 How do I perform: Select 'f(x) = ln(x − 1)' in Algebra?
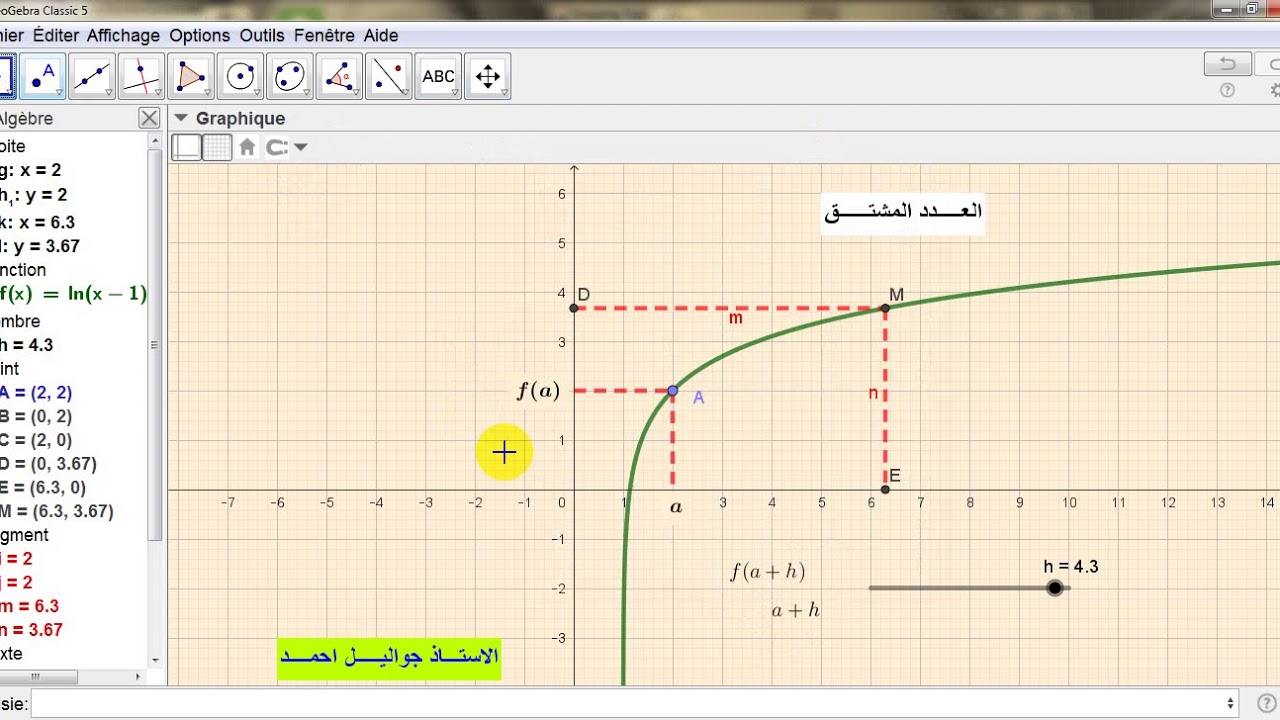(74, 294)
